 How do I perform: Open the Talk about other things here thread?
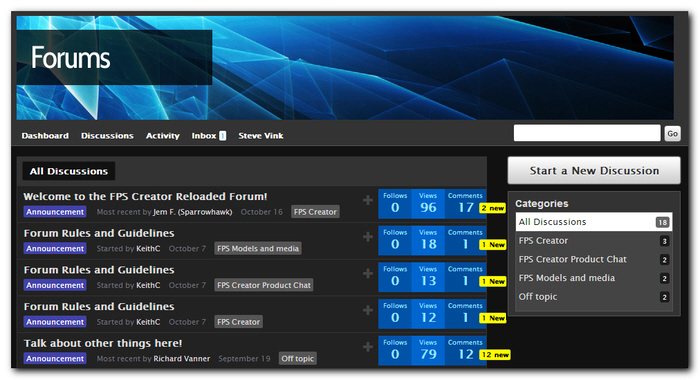pos(103,343)
